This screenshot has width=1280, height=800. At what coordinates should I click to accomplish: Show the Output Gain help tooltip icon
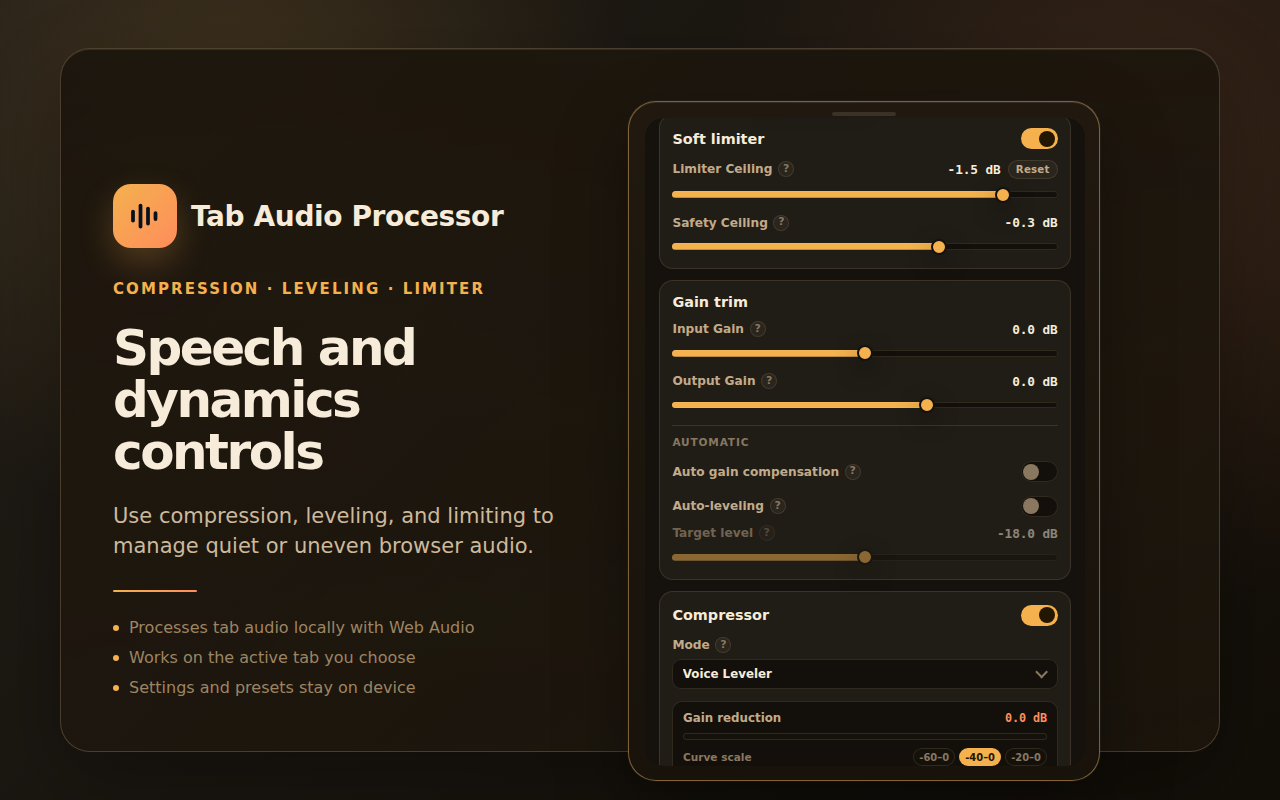769,381
